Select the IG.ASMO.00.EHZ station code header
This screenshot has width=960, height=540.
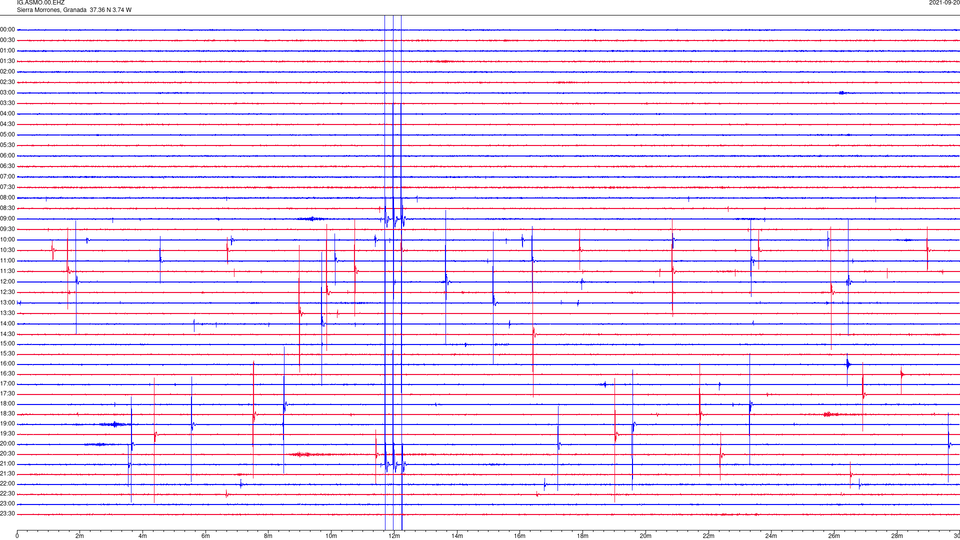[x=40, y=3]
